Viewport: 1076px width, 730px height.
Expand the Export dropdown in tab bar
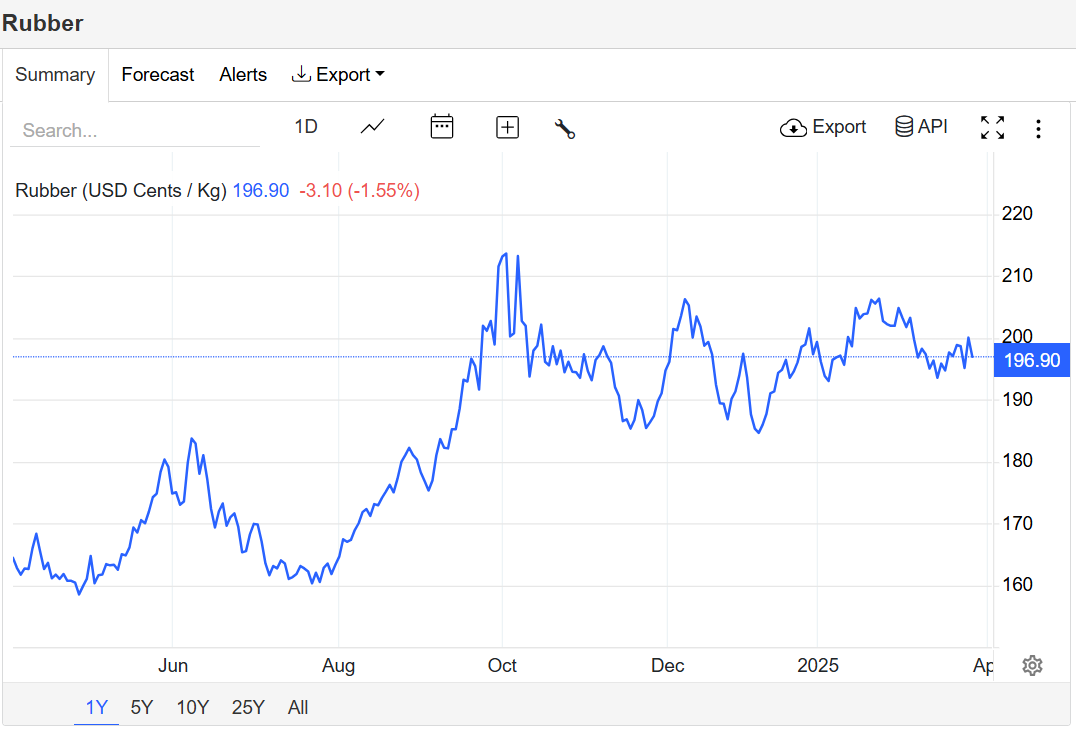338,74
